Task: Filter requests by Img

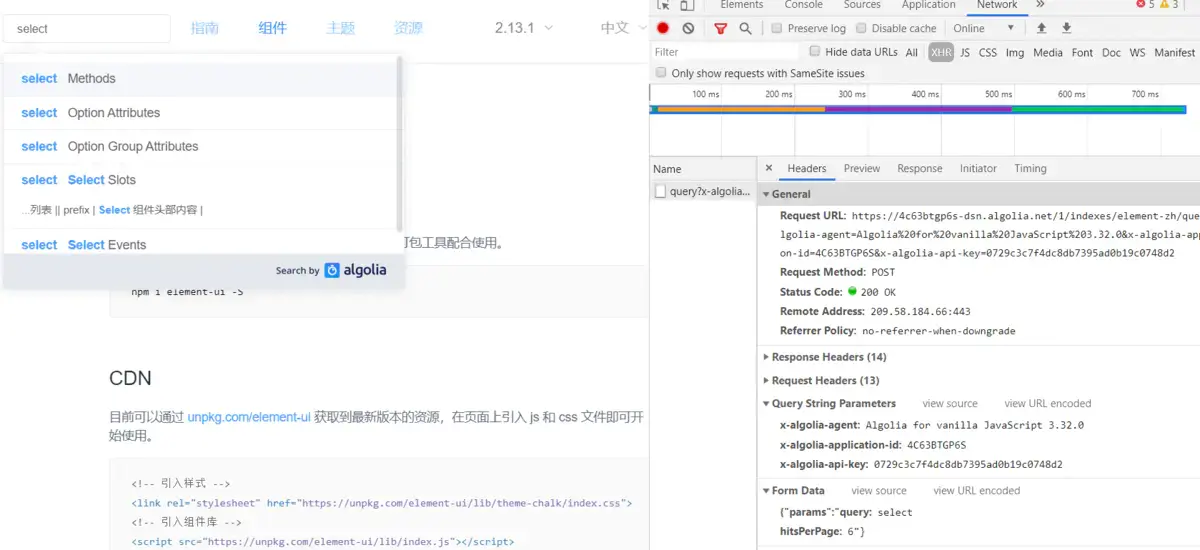Action: pos(1015,52)
